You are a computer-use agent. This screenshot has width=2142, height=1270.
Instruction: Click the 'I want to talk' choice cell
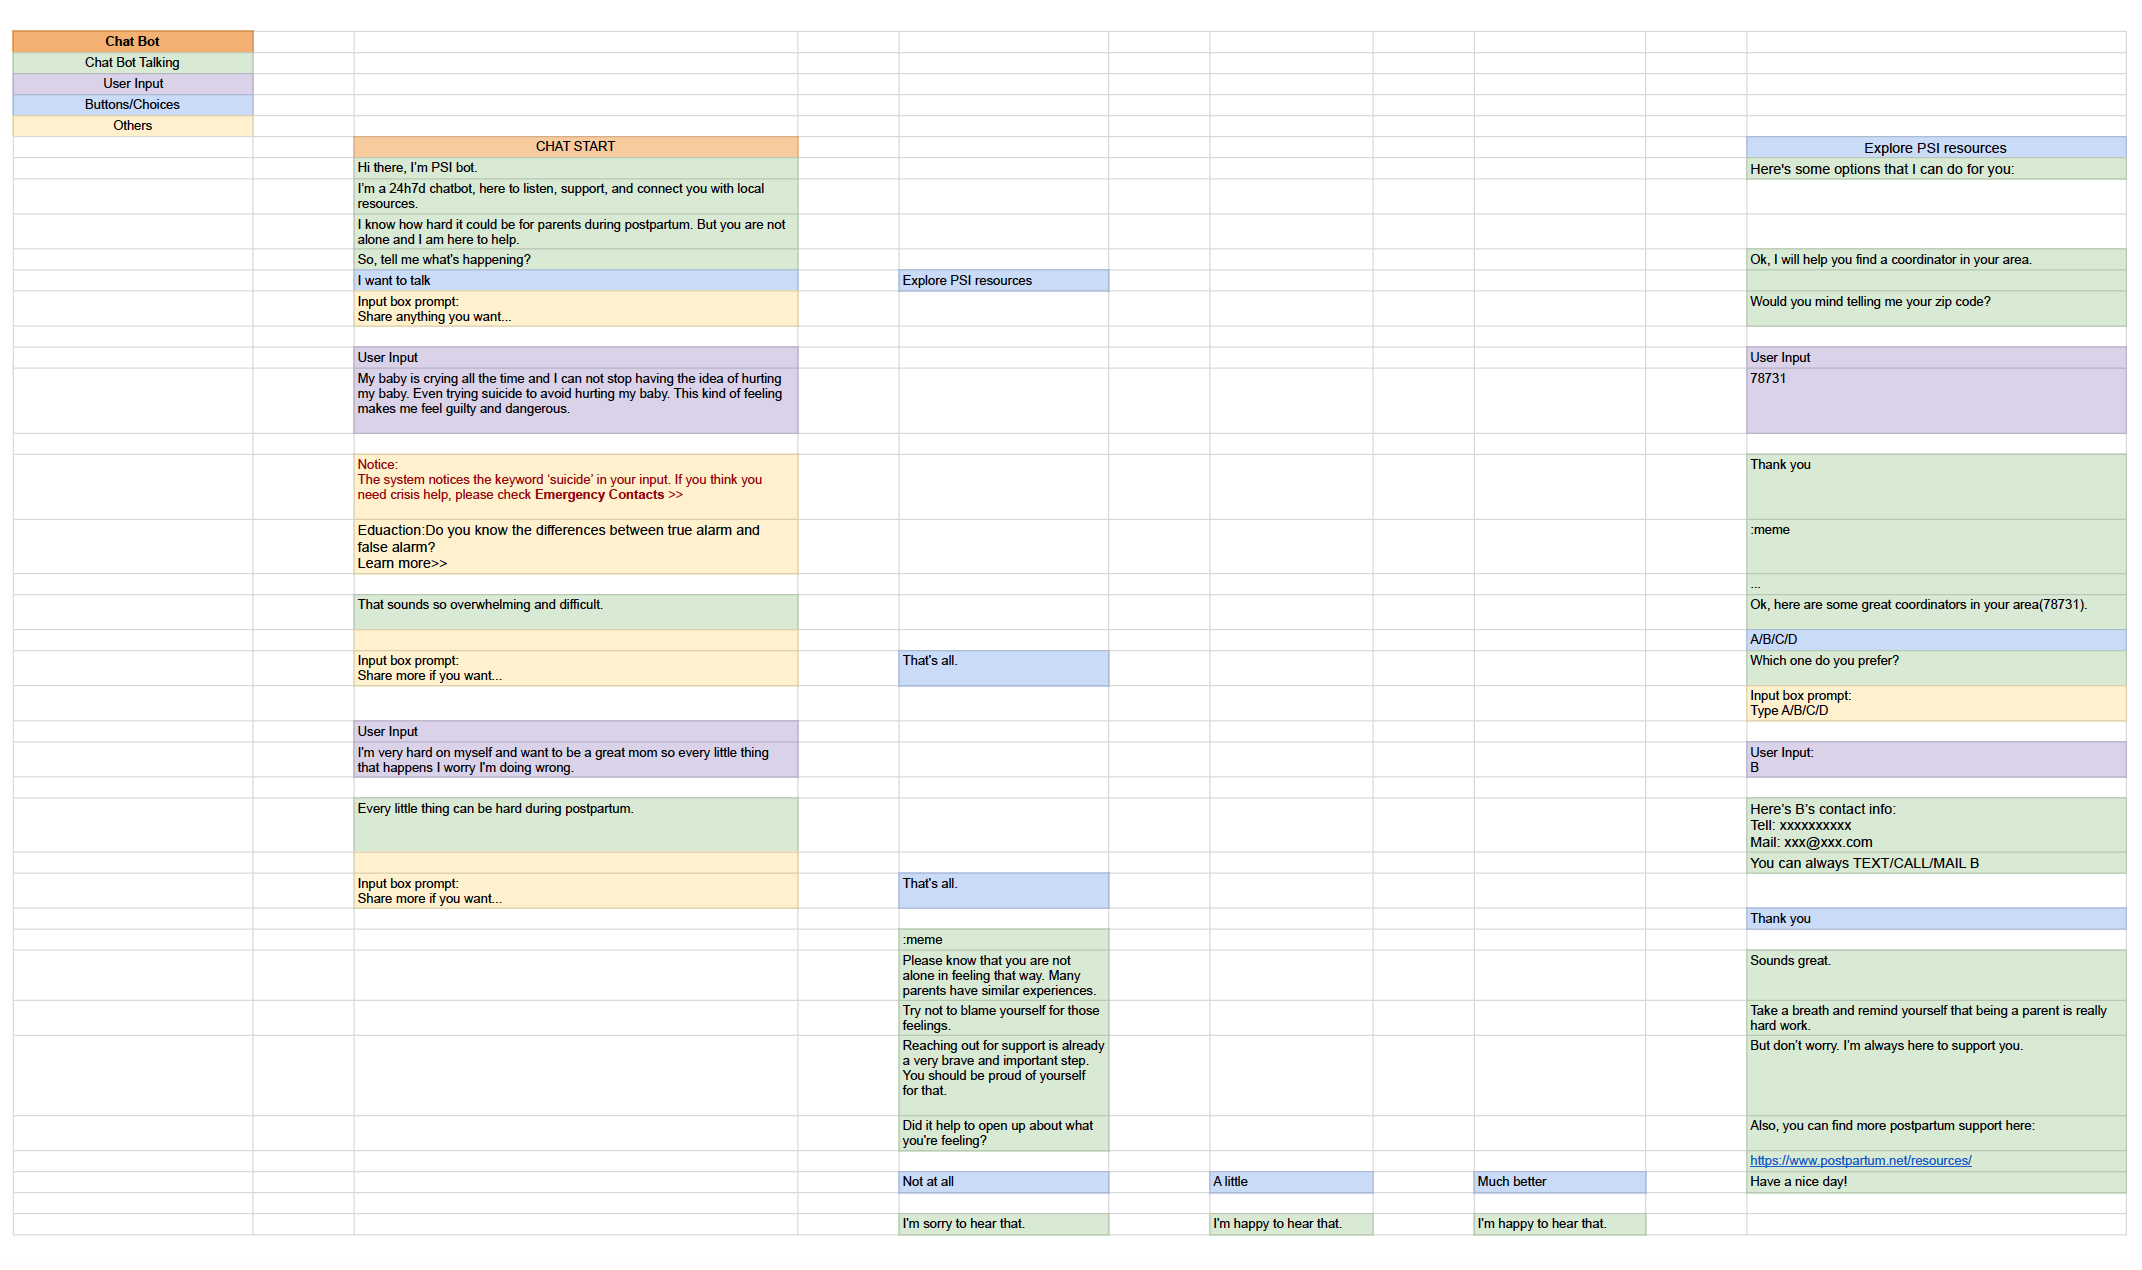[576, 280]
